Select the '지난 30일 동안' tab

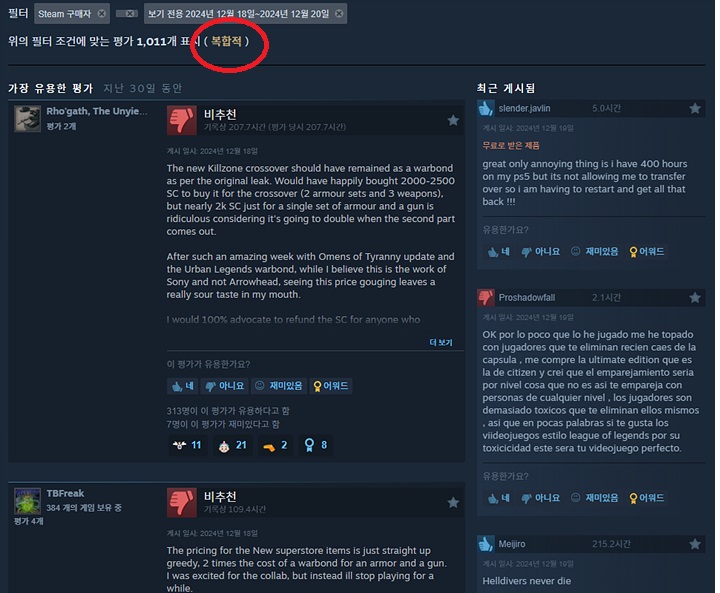click(x=143, y=88)
